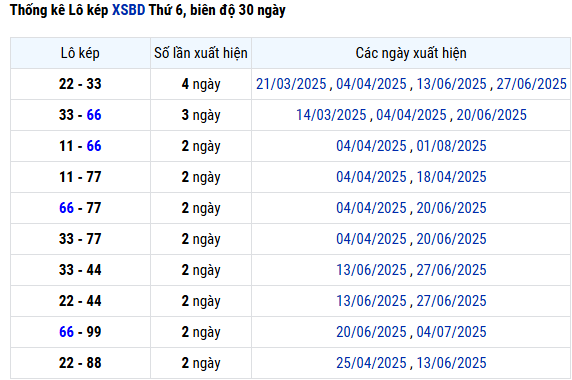Click the '4 ngày' count cell
This screenshot has height=380, width=572.
pyautogui.click(x=201, y=84)
